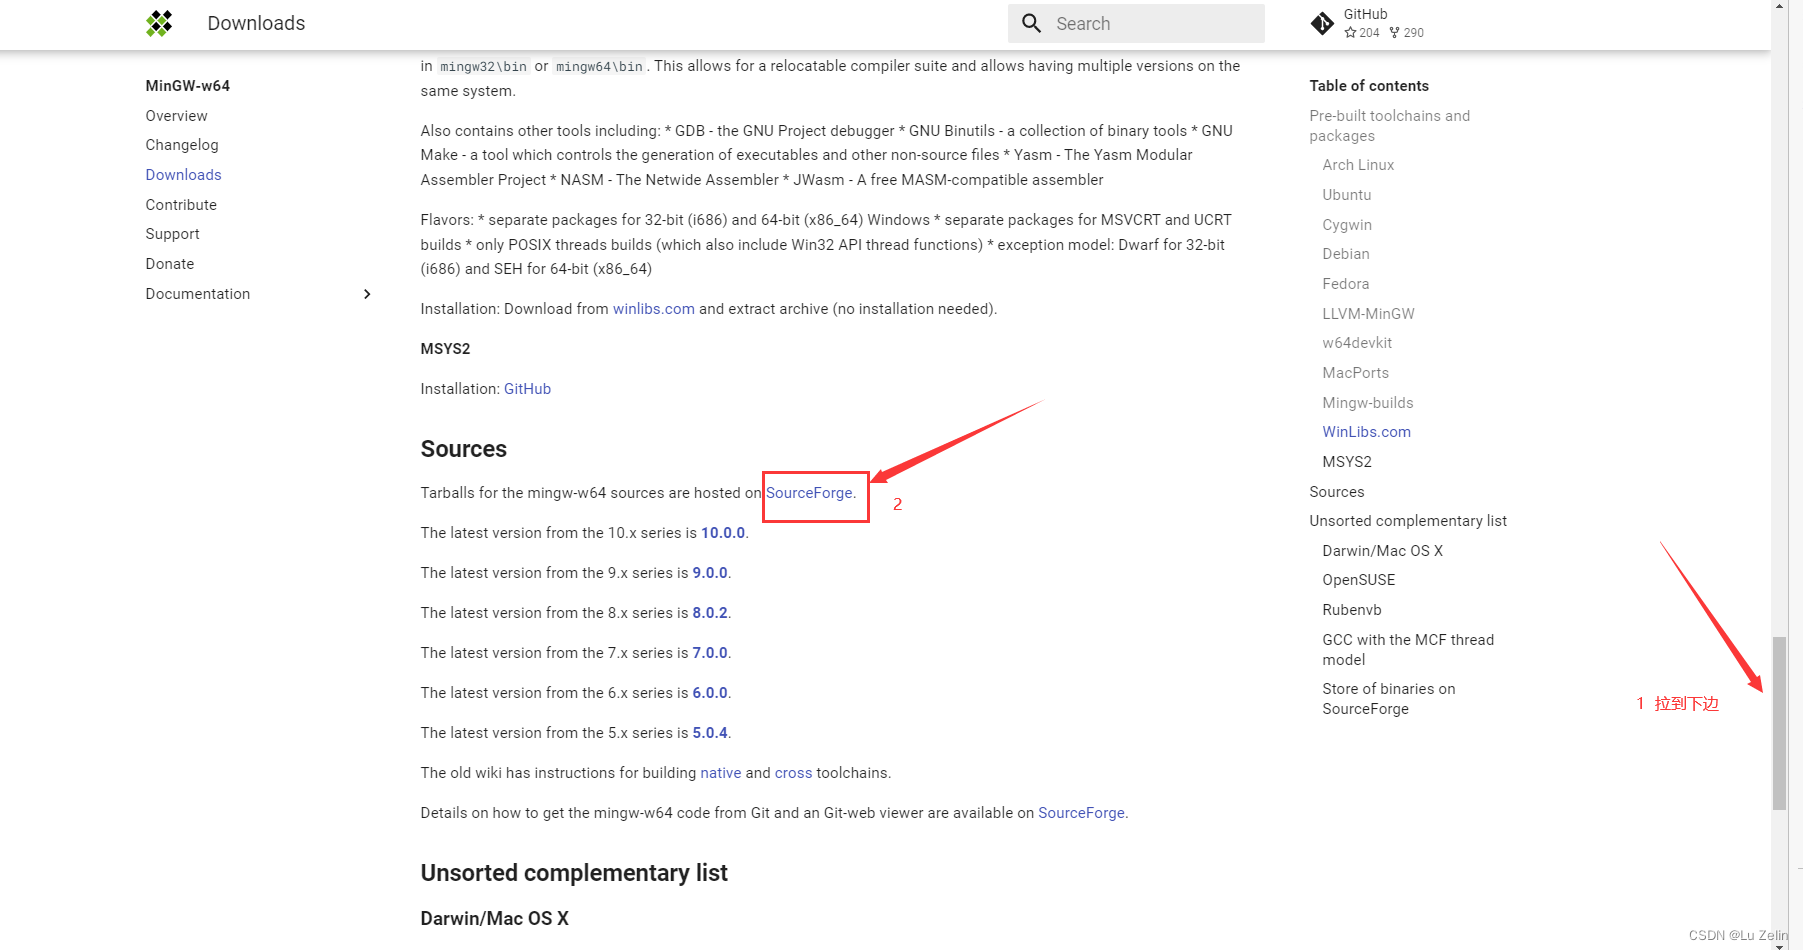Open Documentation in the sidebar

198,294
